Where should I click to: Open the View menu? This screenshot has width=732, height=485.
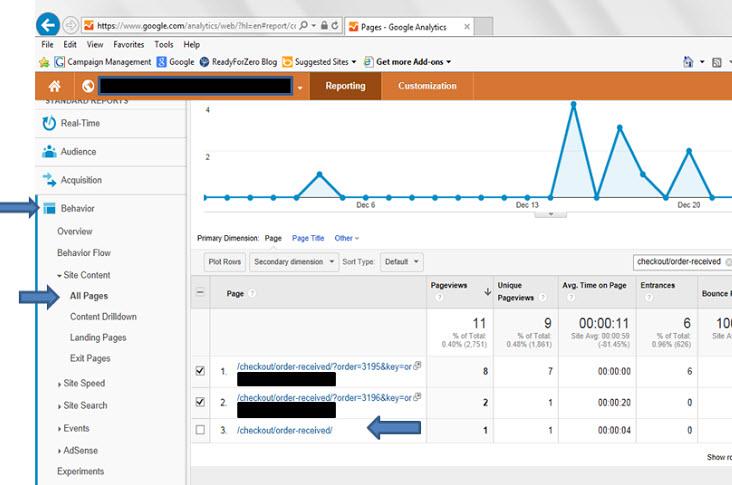(x=95, y=44)
